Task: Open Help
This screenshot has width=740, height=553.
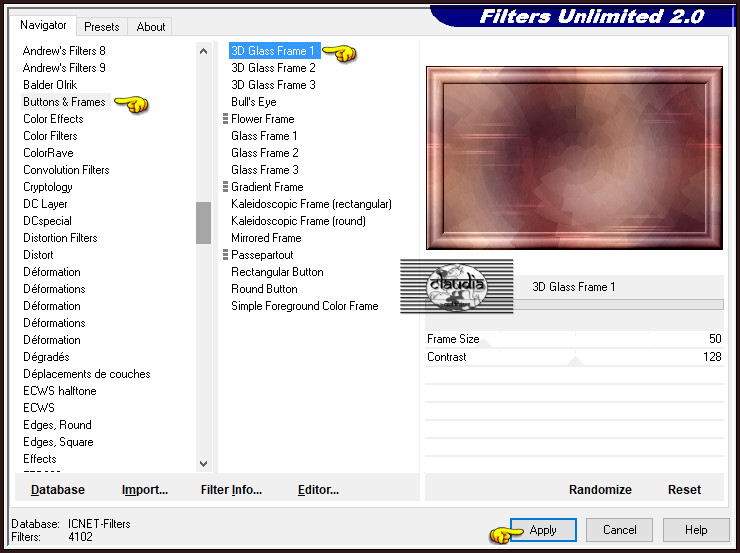Action: tap(696, 530)
